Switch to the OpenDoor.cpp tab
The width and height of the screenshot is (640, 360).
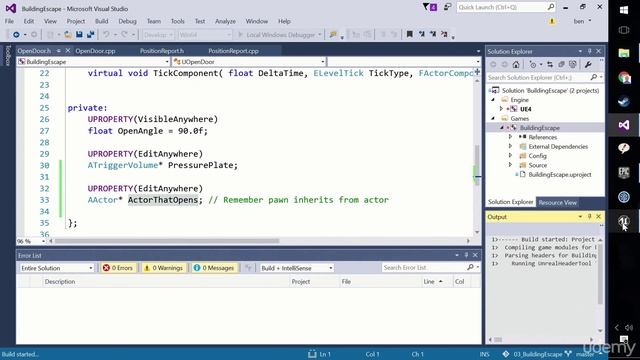(95, 51)
